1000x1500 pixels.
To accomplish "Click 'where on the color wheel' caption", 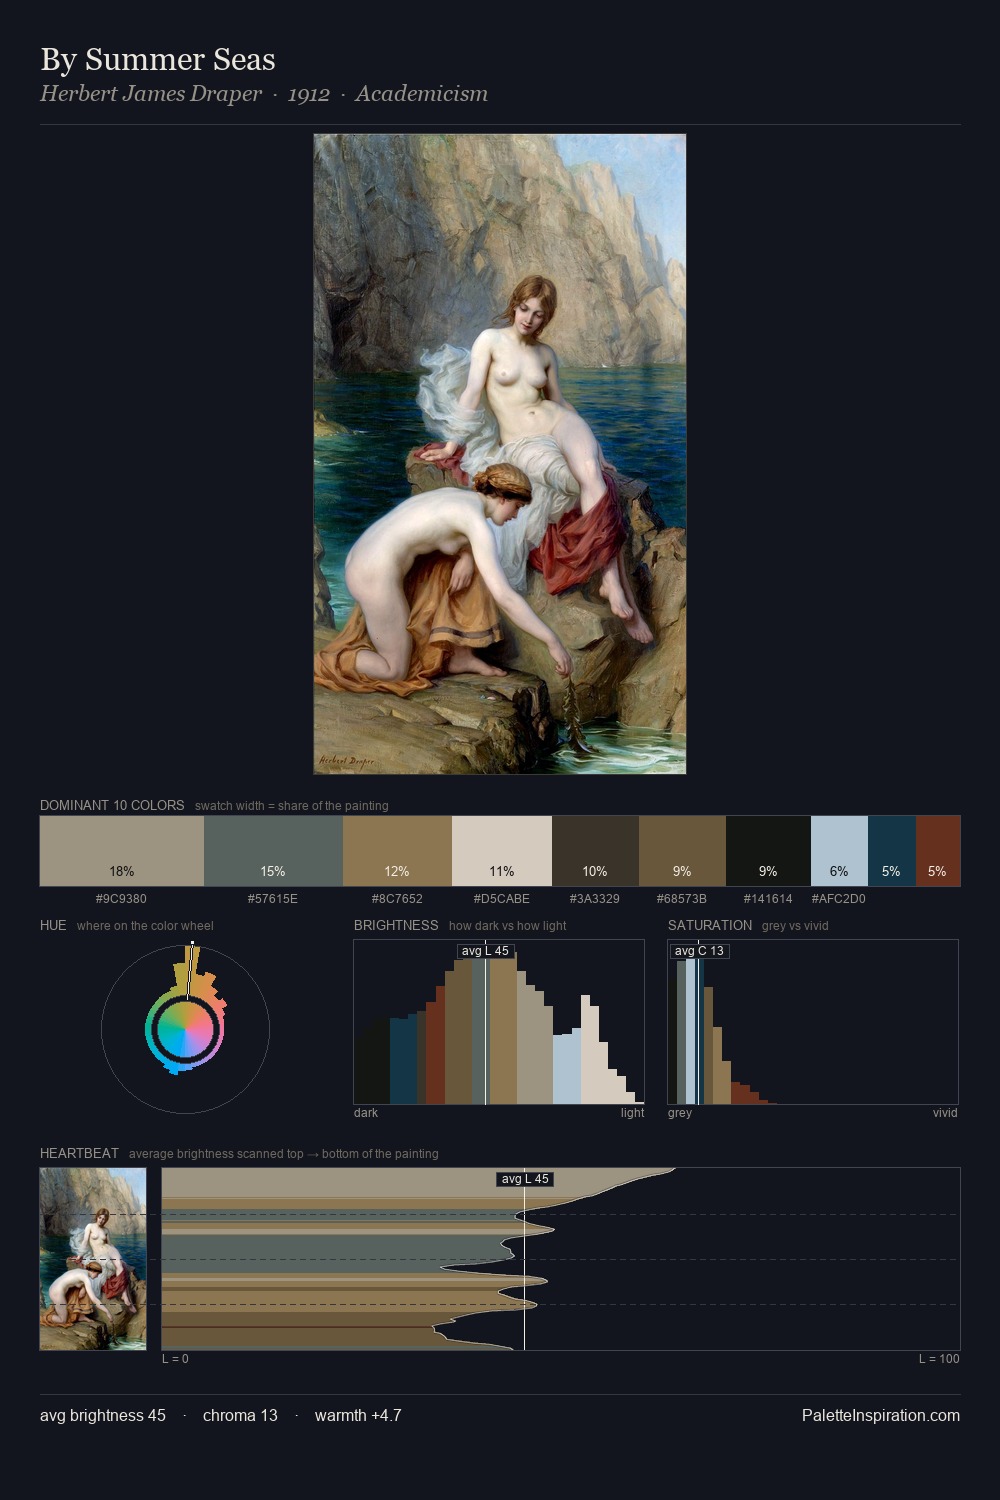I will pos(145,926).
